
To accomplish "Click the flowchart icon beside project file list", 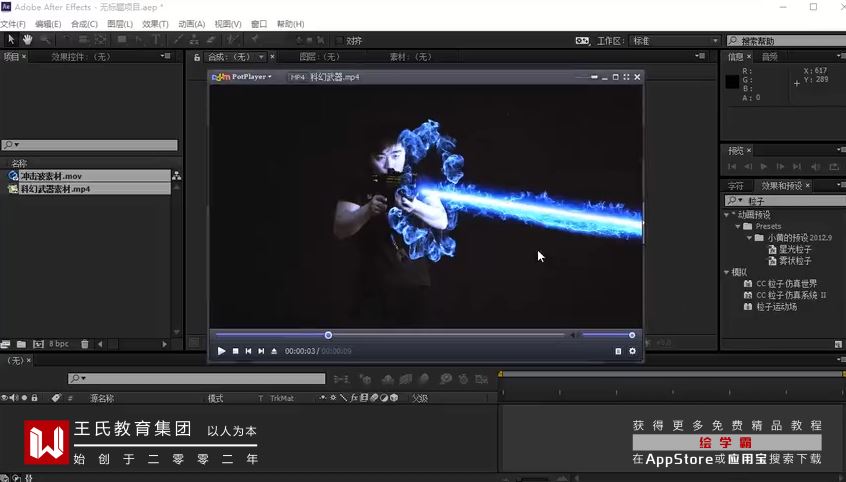I will pos(176,175).
